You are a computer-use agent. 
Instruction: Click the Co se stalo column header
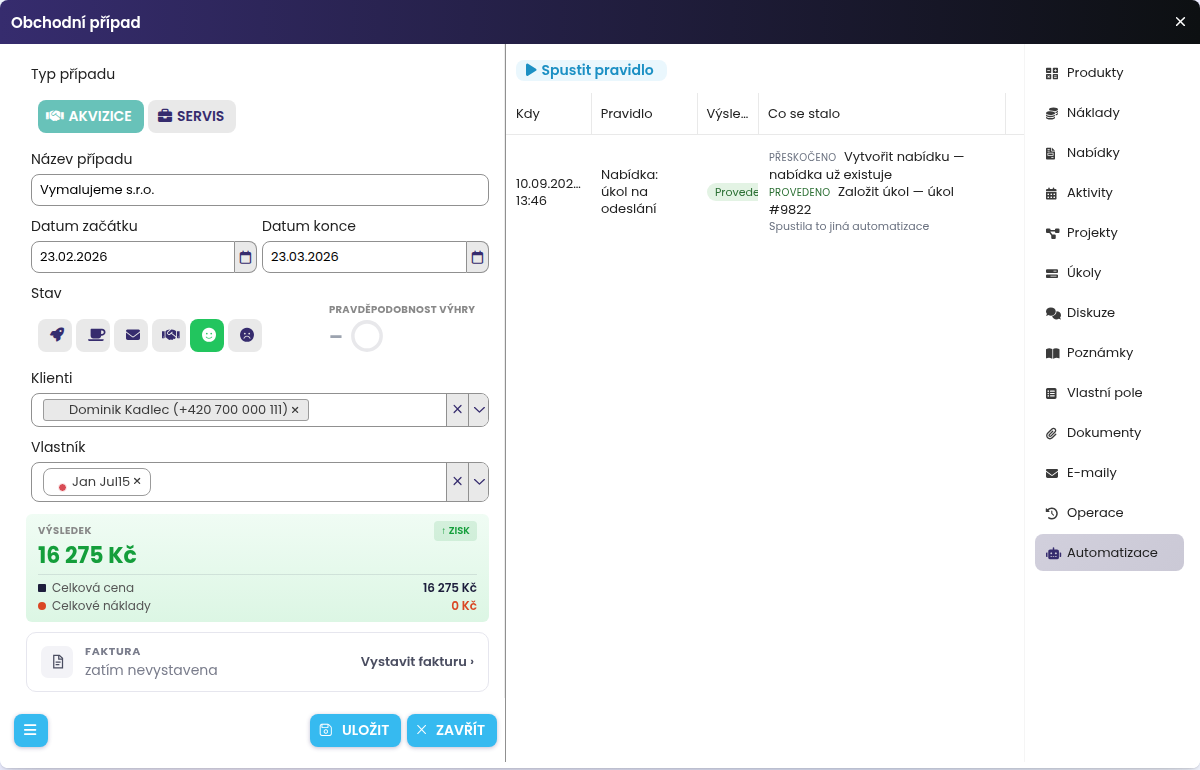tap(881, 114)
